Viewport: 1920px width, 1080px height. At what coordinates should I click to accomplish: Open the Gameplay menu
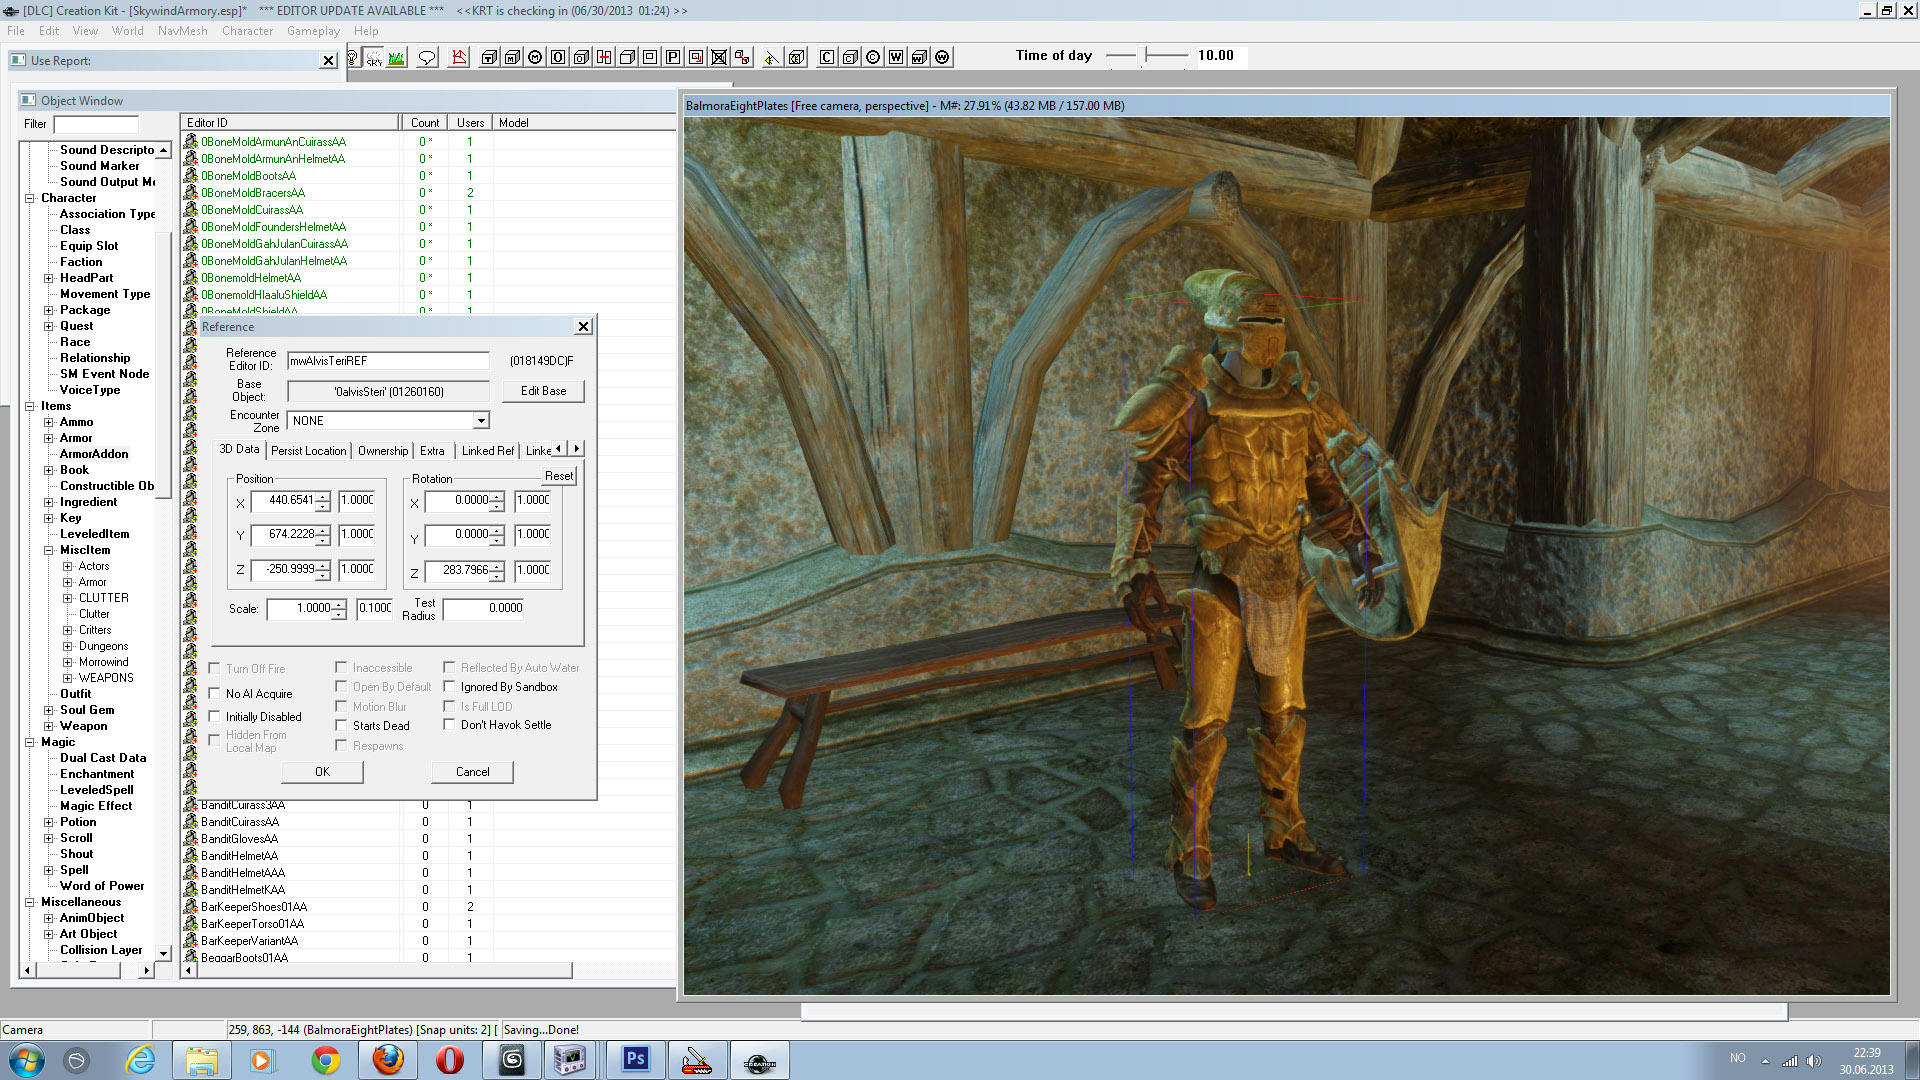coord(313,31)
